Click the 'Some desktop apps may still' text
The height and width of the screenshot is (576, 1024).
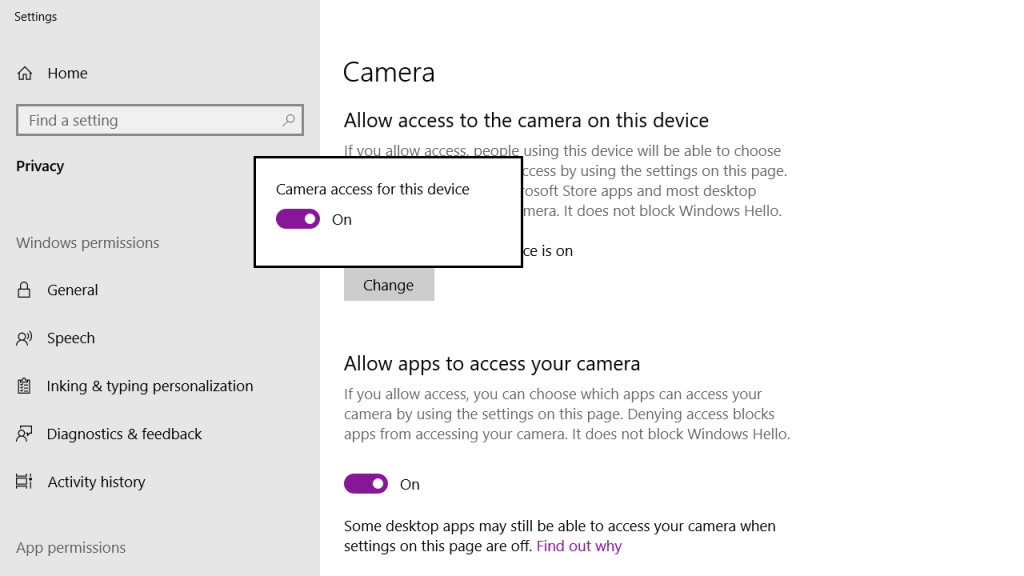click(560, 536)
